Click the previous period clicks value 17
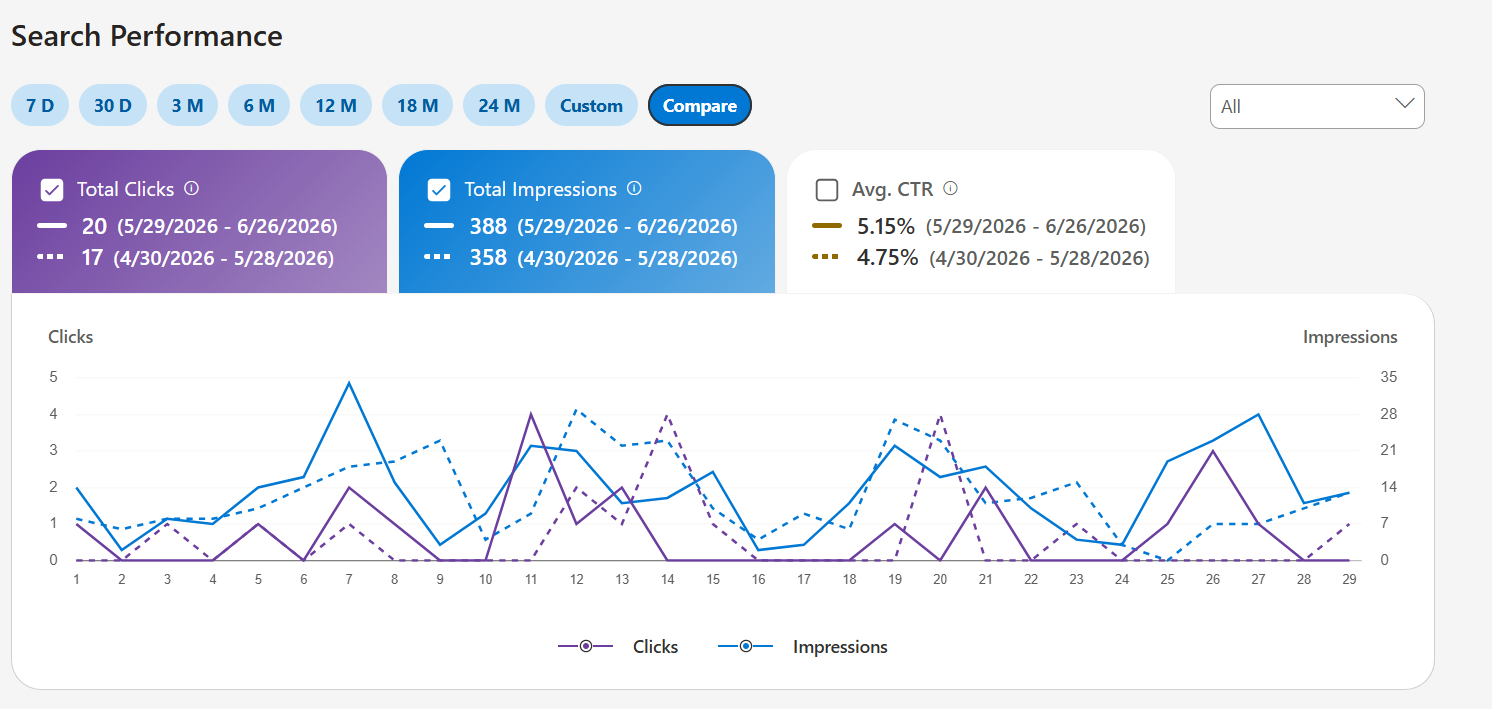This screenshot has width=1492, height=709. coord(92,258)
